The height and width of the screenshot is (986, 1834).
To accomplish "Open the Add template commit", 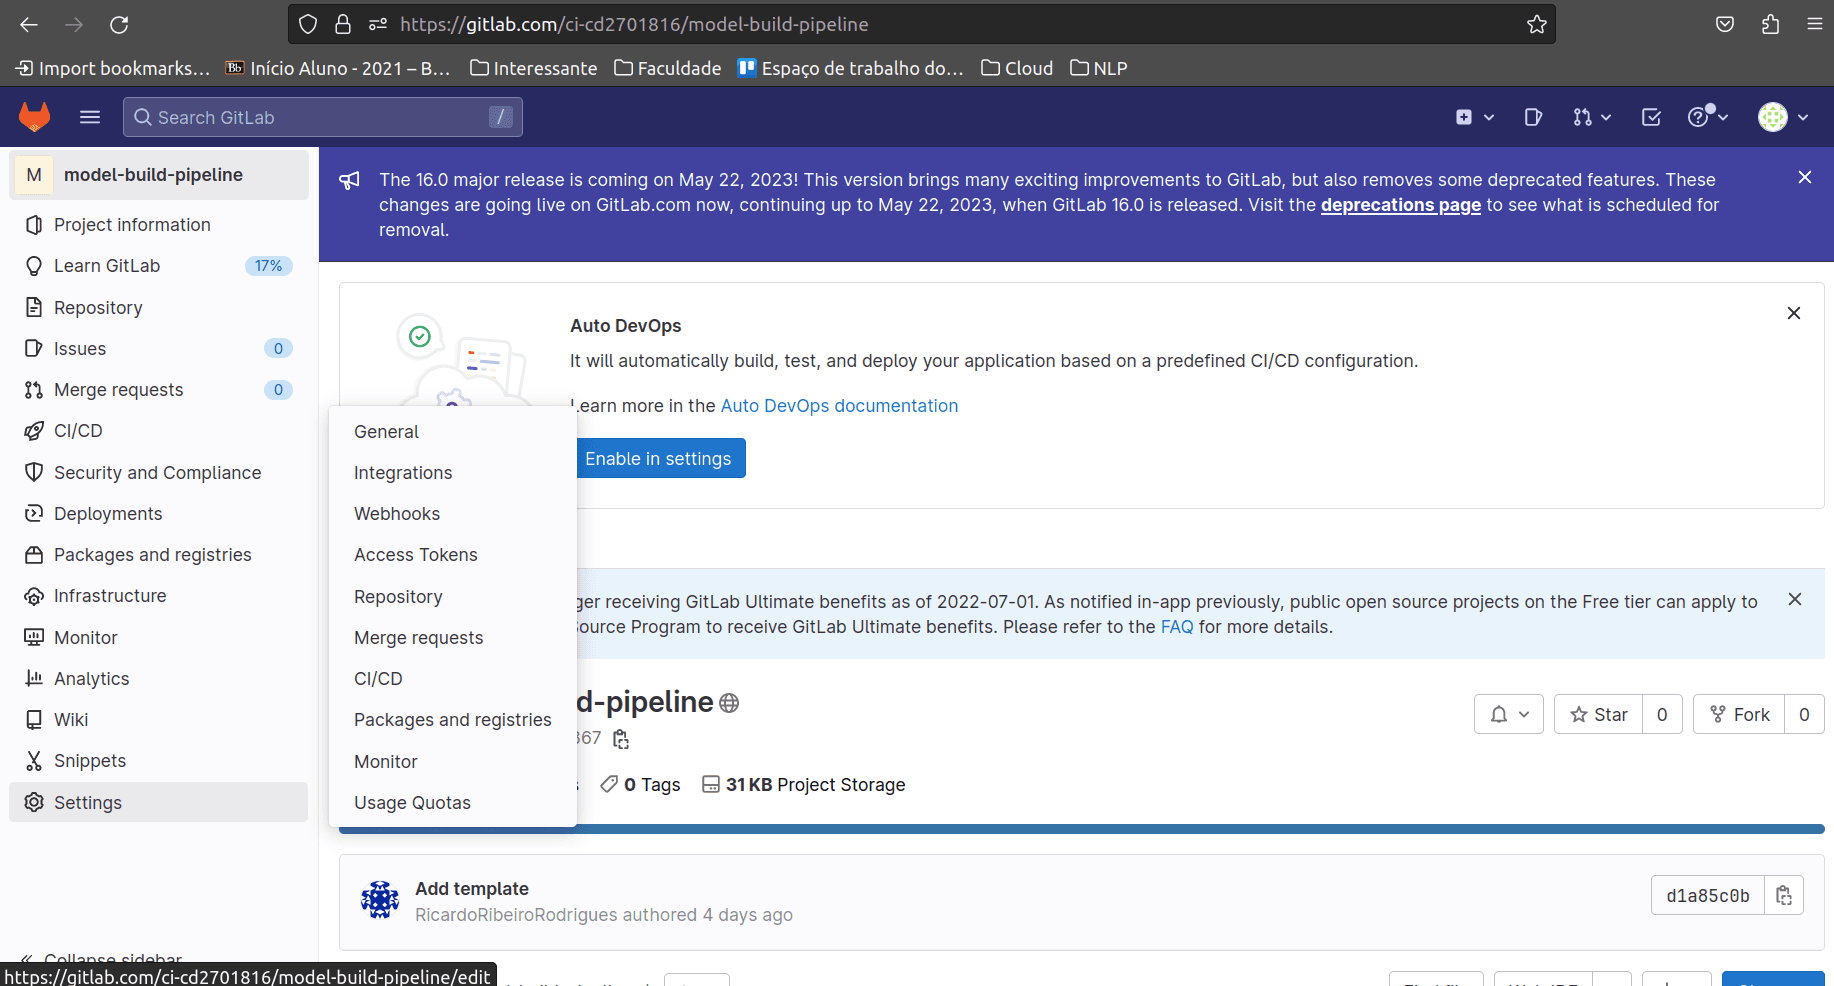I will click(x=472, y=889).
